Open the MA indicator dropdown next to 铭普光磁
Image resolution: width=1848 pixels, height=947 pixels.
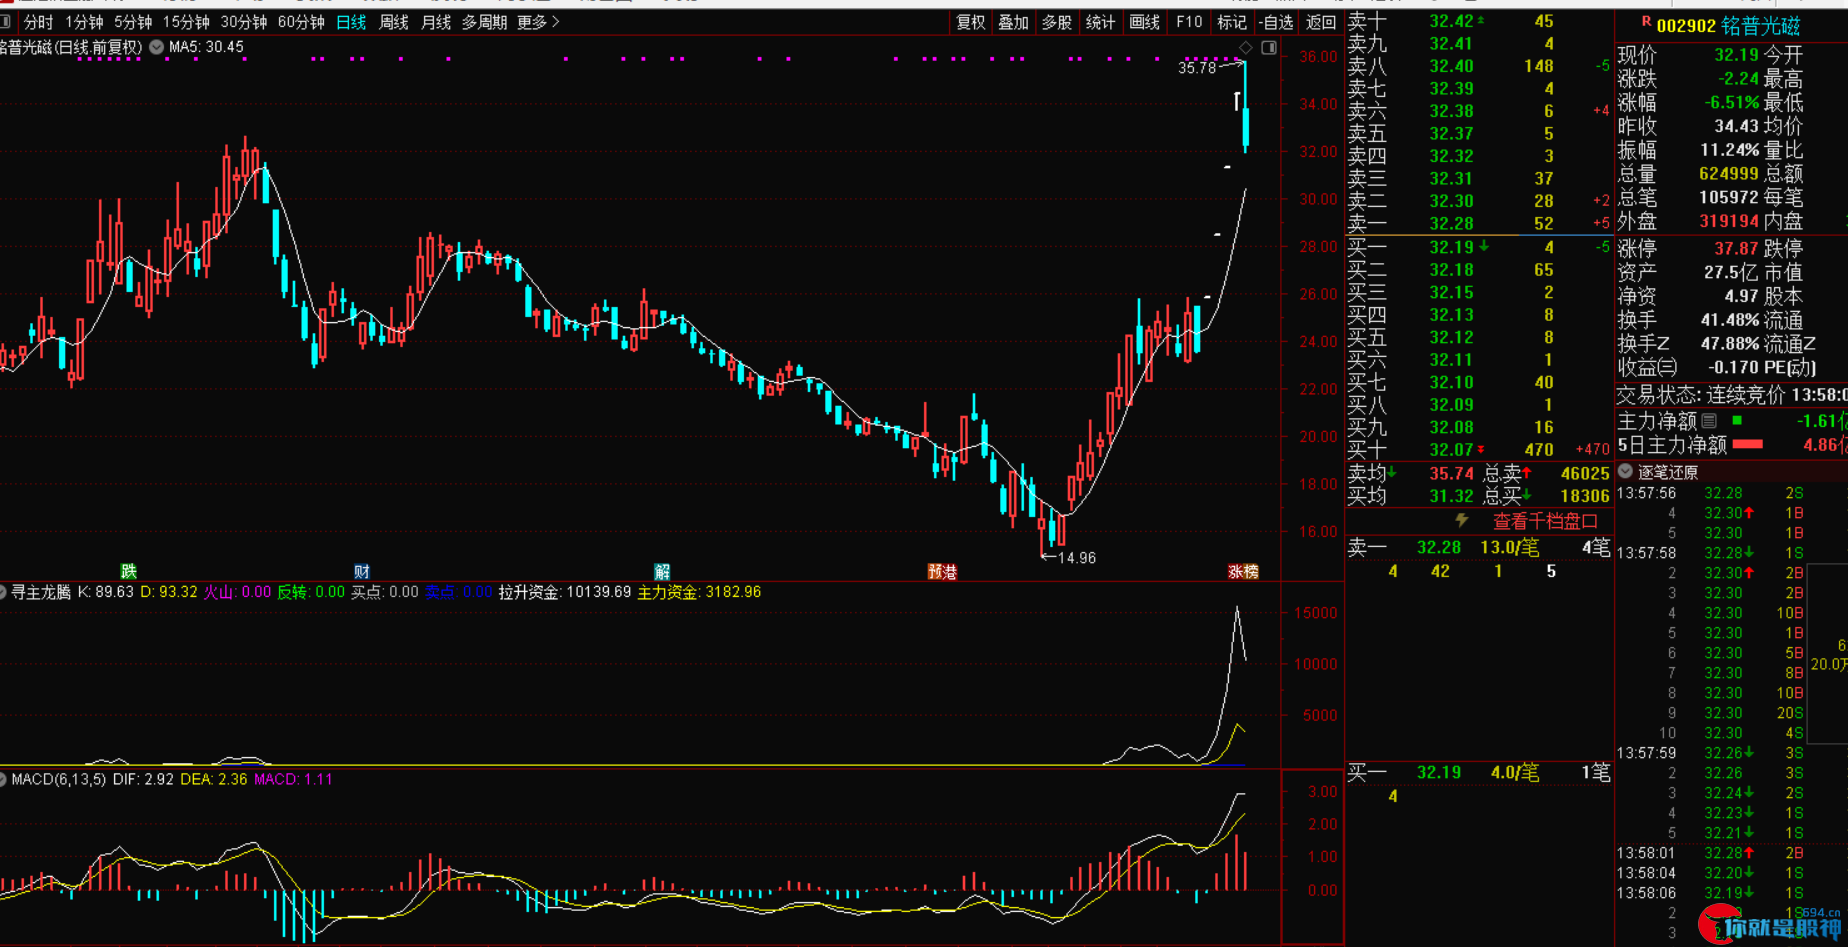click(x=157, y=47)
